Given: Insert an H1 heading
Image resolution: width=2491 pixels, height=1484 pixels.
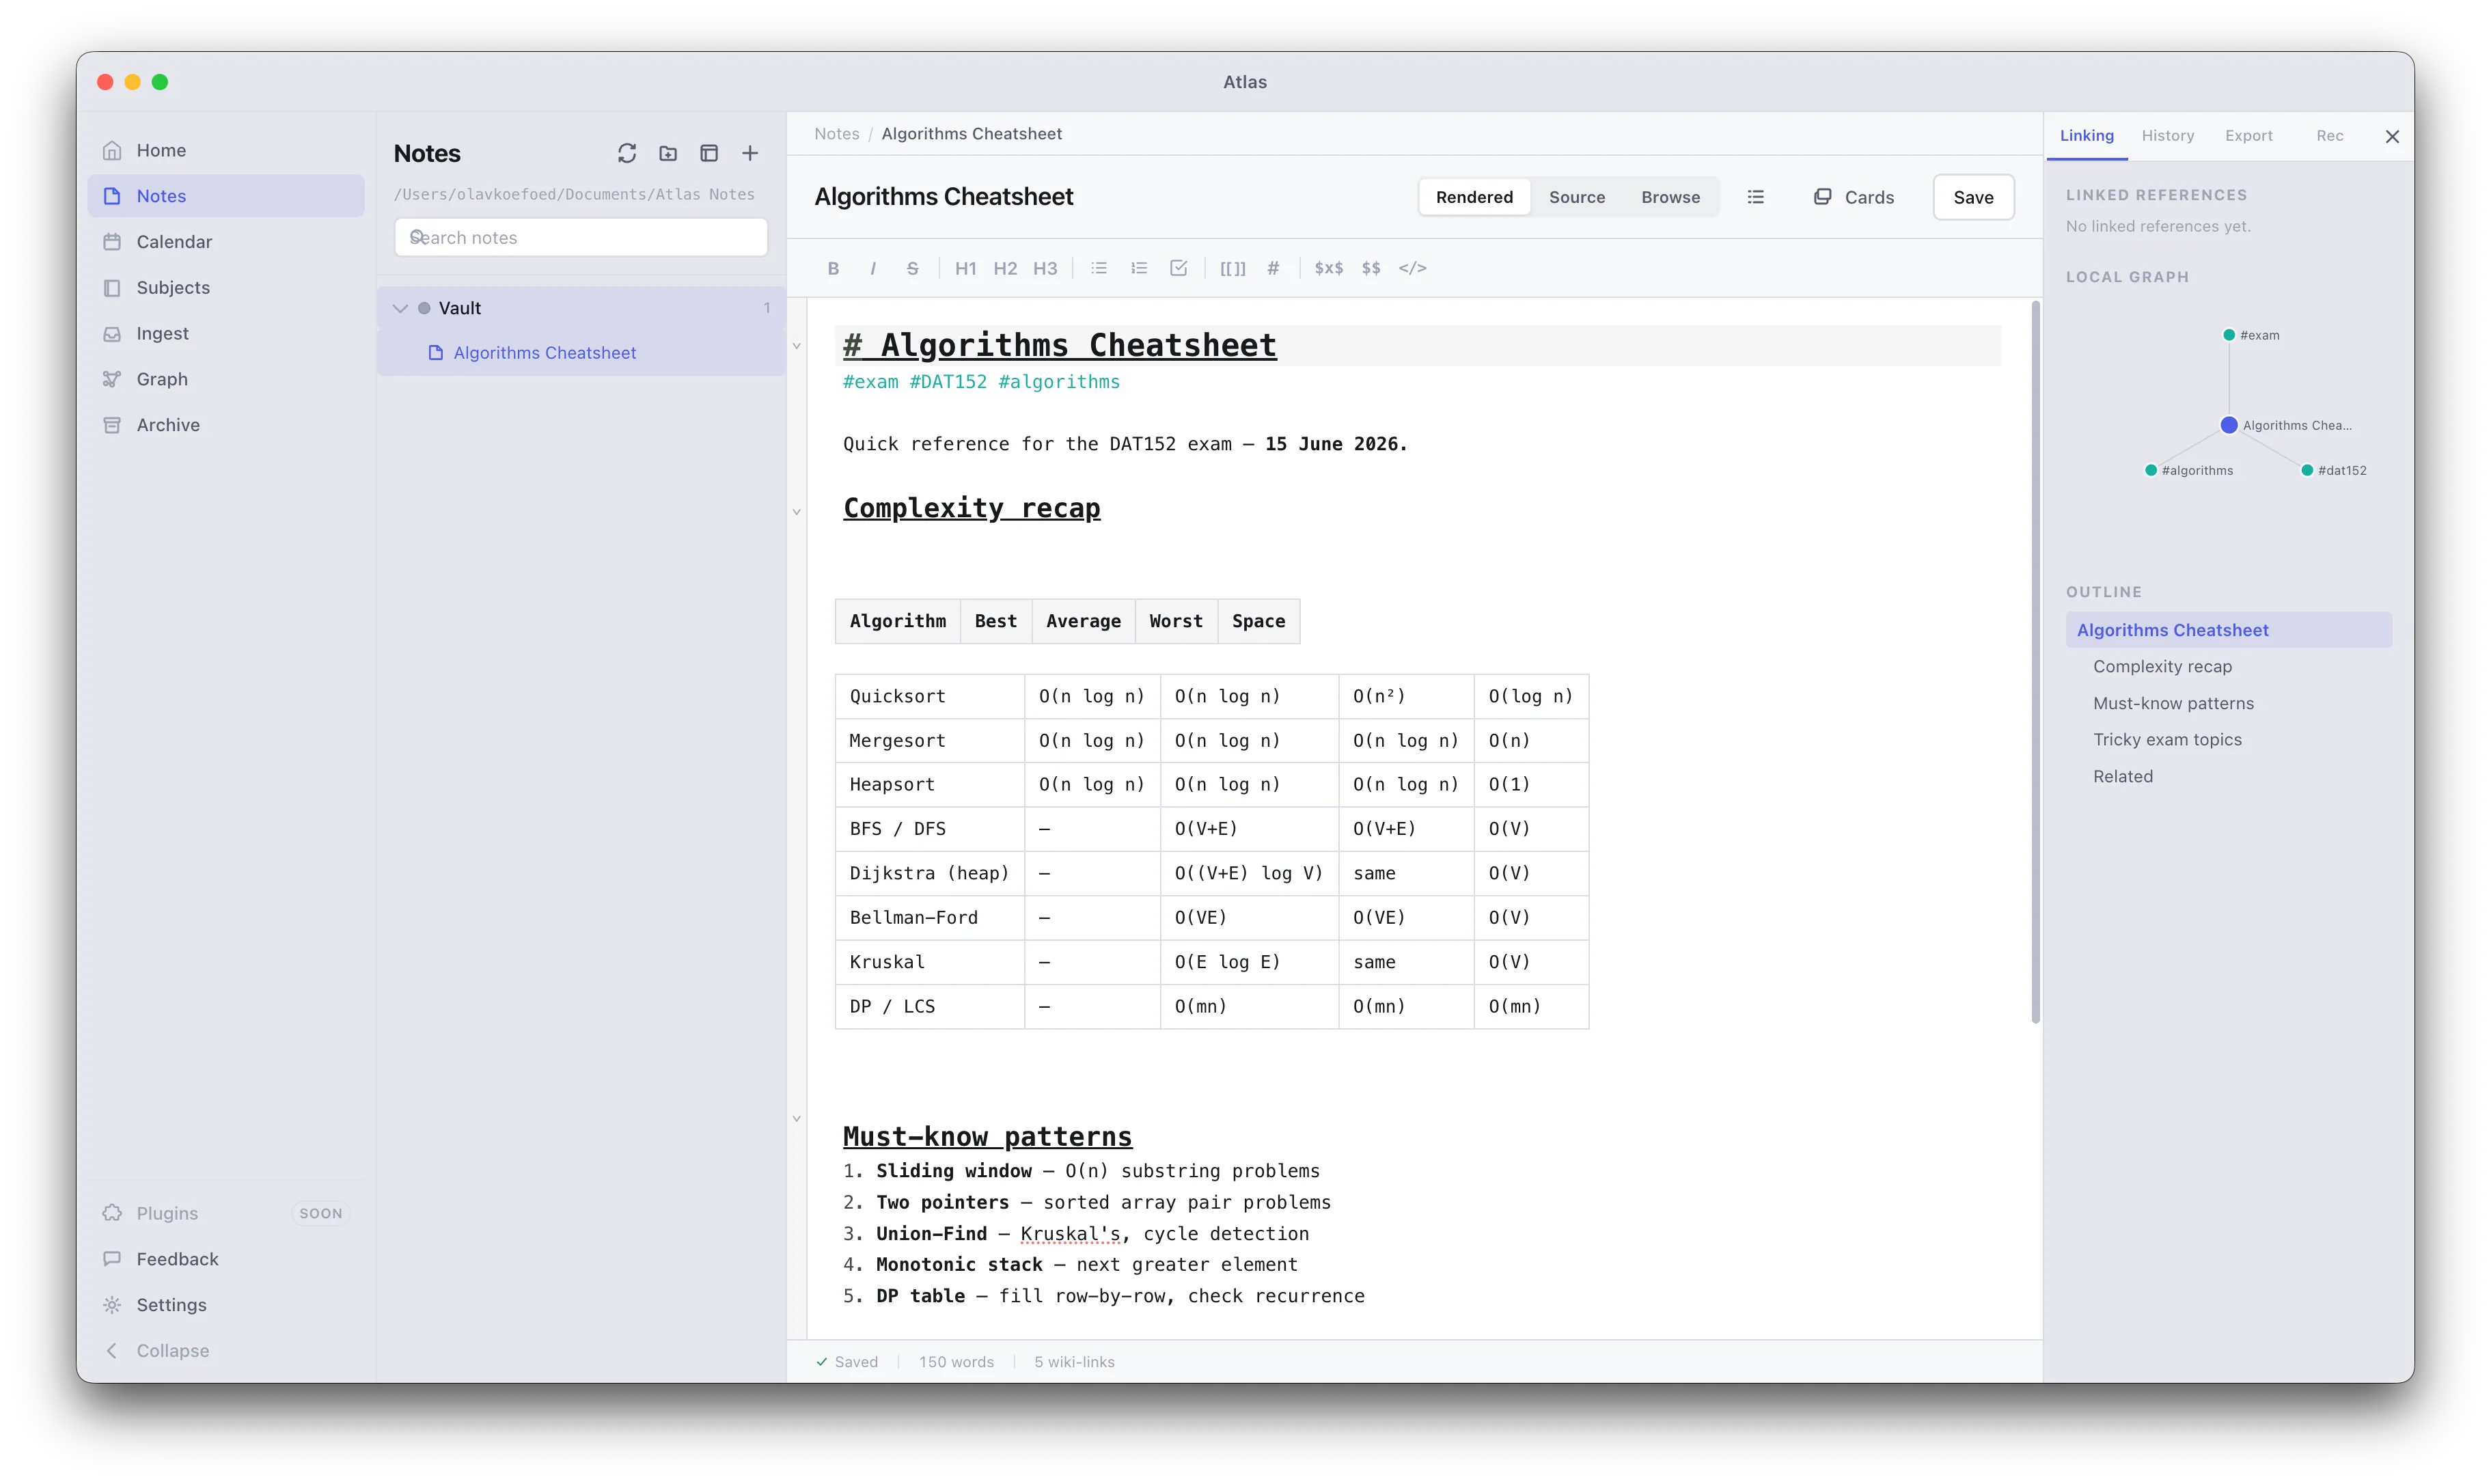Looking at the screenshot, I should [x=965, y=268].
